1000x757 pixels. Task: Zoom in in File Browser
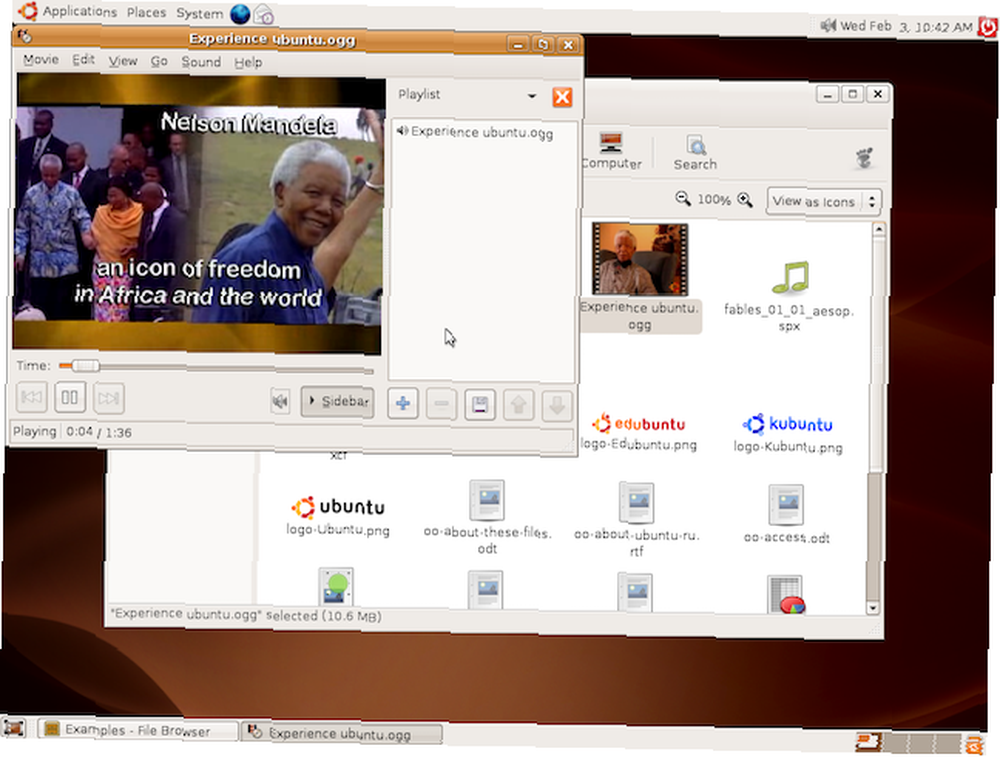[744, 200]
